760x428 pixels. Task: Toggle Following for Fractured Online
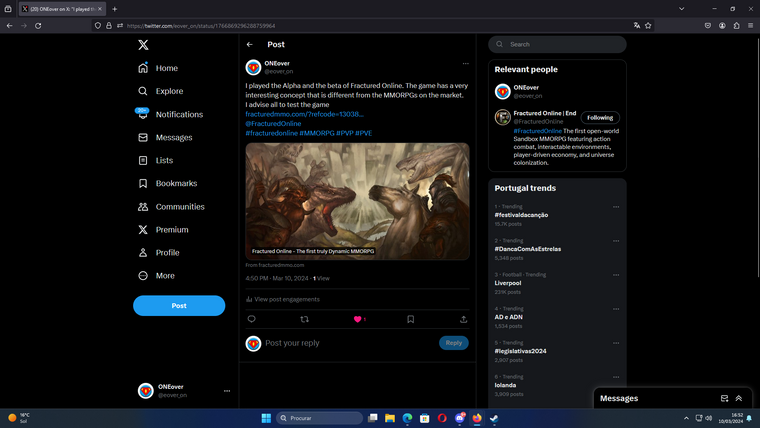pos(600,118)
